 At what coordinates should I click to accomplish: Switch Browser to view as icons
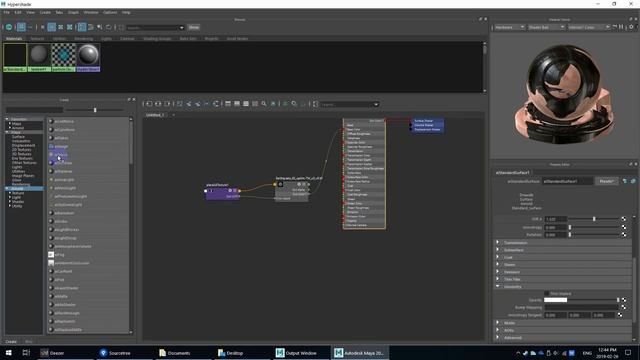[x=21, y=27]
